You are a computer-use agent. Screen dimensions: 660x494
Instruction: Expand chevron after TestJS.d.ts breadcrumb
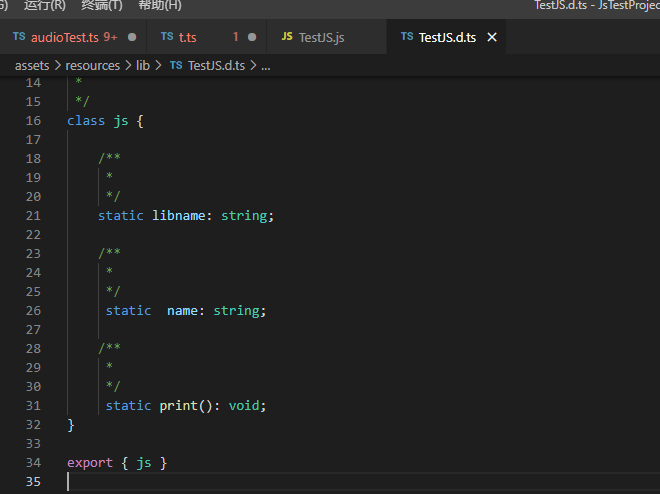[253, 66]
